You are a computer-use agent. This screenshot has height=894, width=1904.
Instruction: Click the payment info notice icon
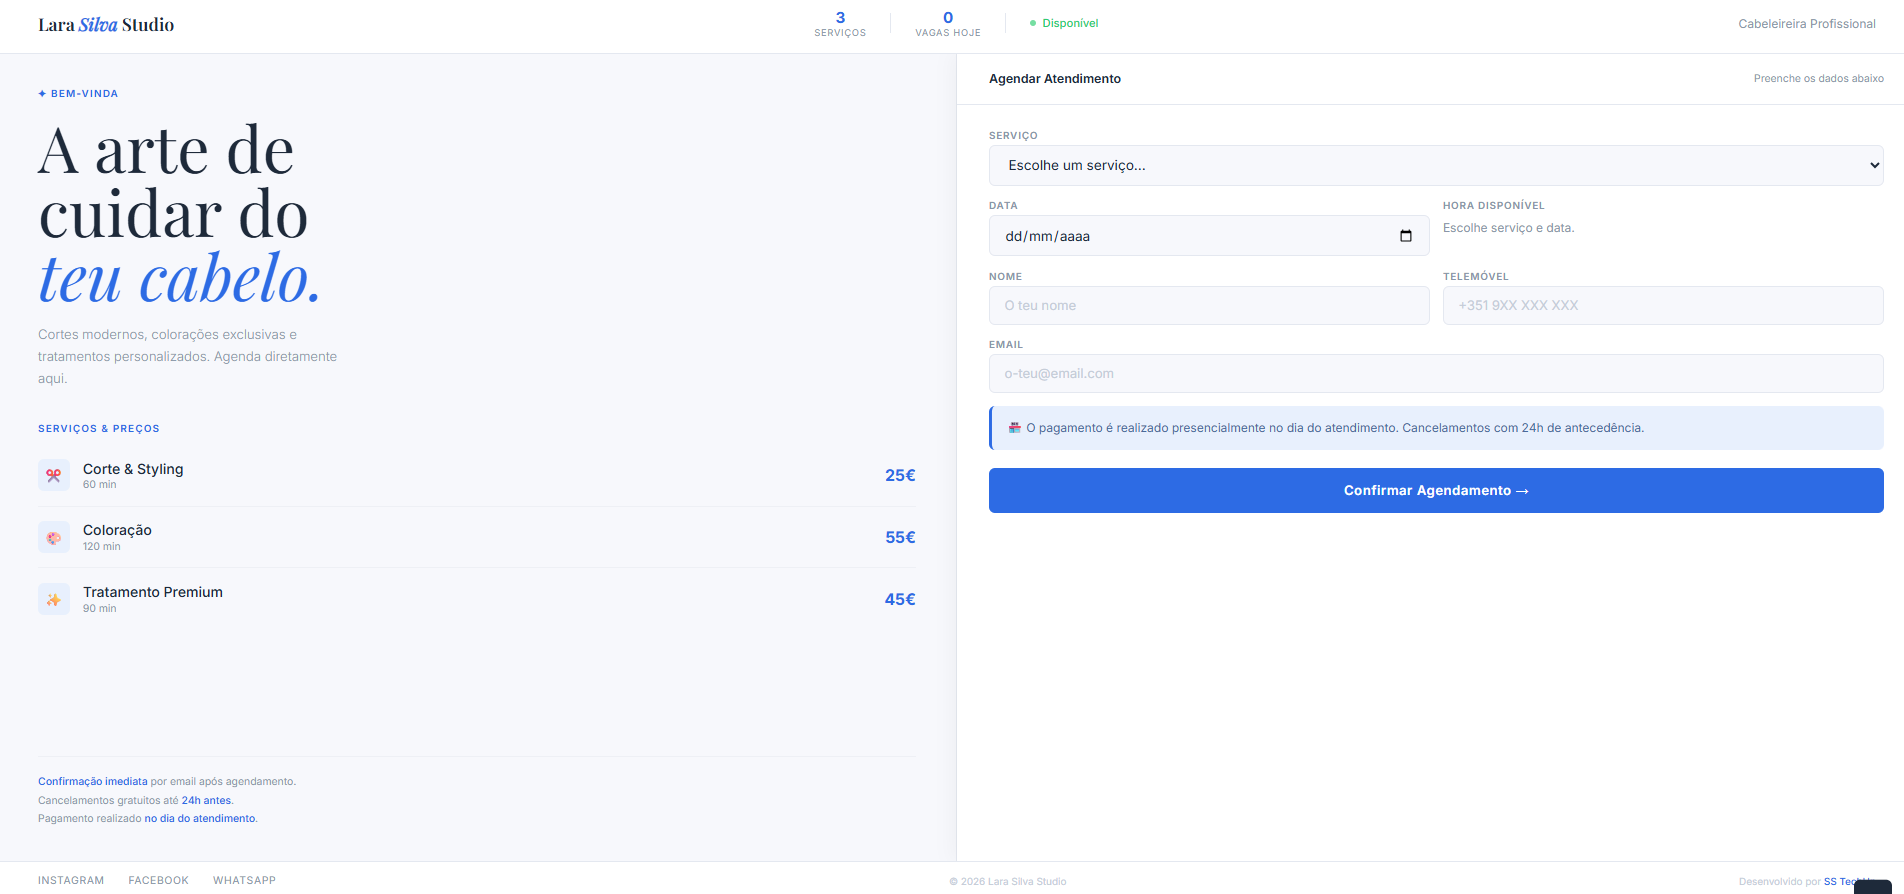[x=1015, y=427]
